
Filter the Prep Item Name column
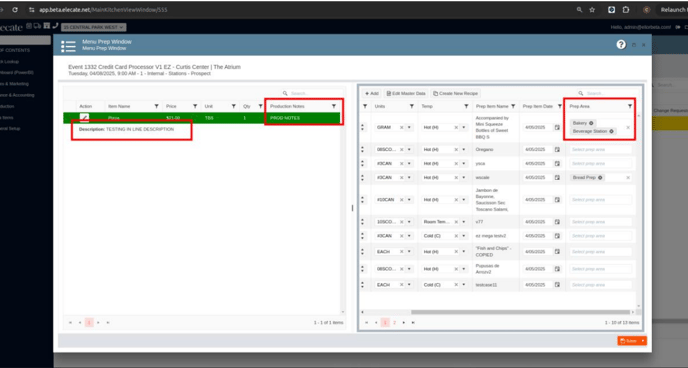coord(513,107)
